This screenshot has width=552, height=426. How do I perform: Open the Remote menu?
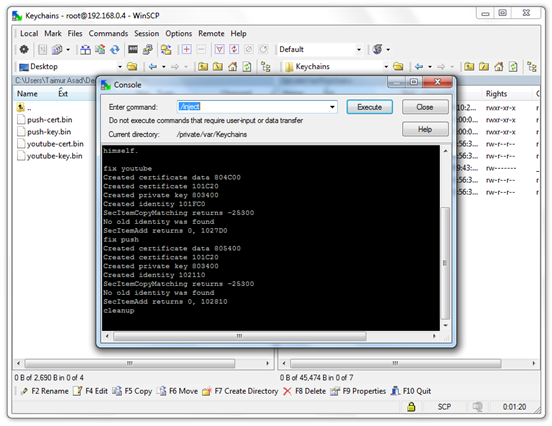[211, 33]
